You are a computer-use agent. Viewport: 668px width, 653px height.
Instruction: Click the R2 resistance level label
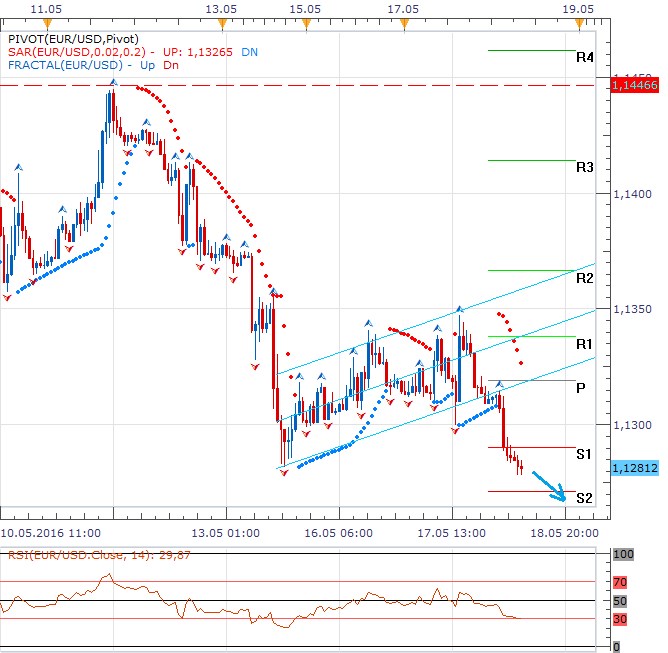(x=585, y=278)
